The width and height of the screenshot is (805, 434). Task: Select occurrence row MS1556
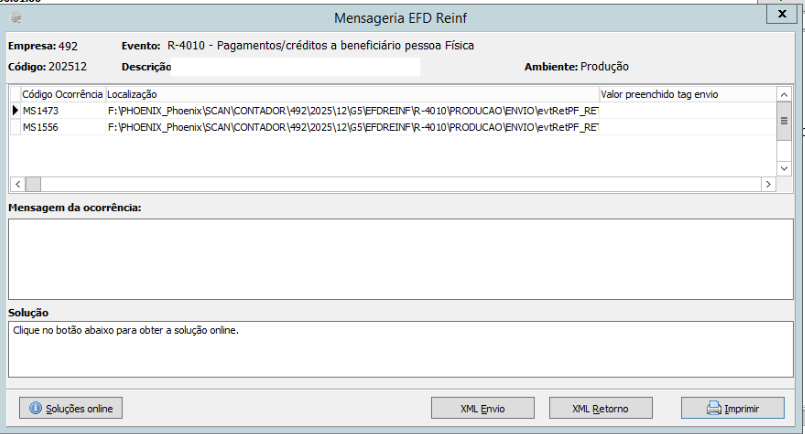tap(393, 127)
